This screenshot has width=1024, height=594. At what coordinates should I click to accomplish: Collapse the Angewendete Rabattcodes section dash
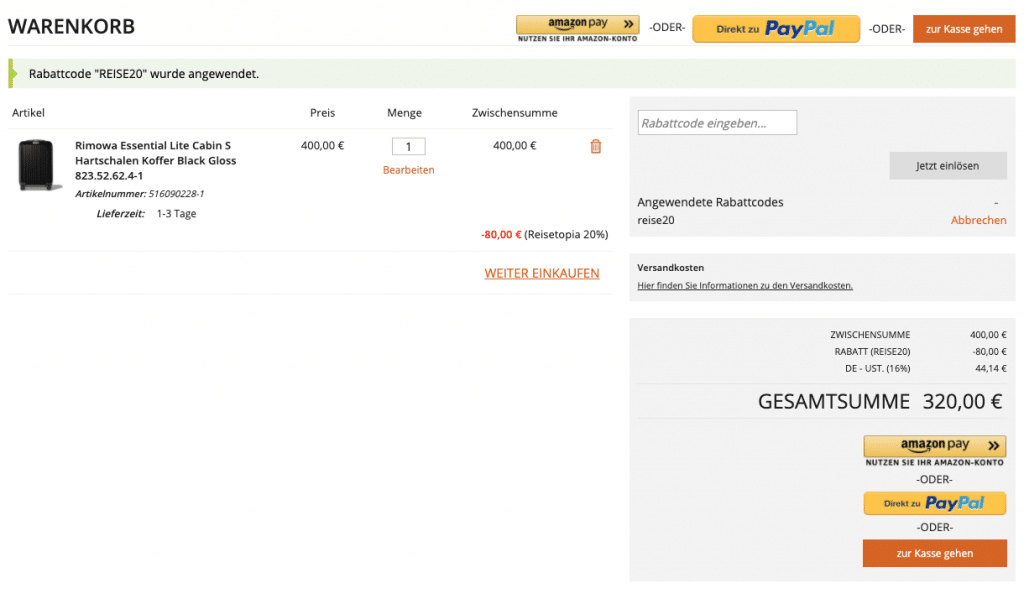pos(996,203)
